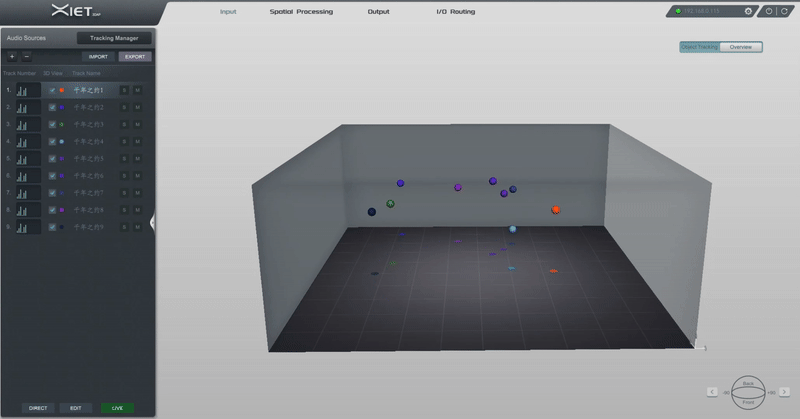Open connection settings gear icon
The height and width of the screenshot is (419, 800).
coord(748,12)
